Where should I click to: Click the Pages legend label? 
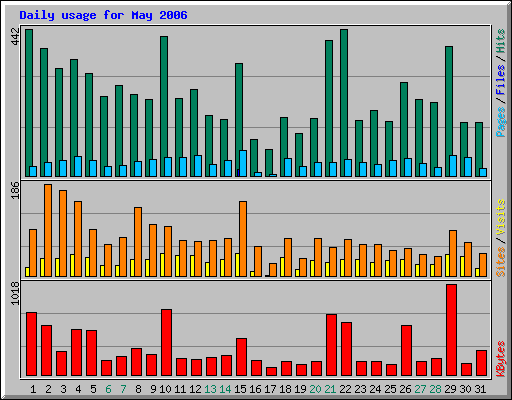pos(500,122)
